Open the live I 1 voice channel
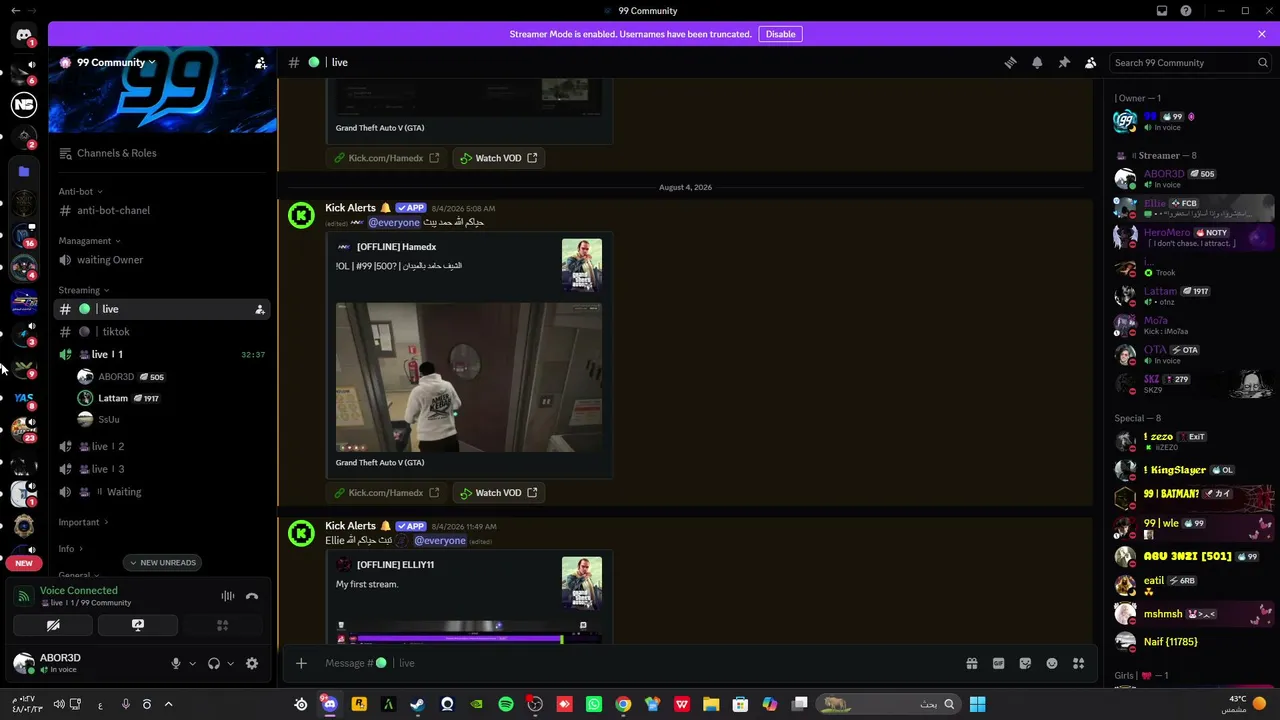 (x=160, y=355)
